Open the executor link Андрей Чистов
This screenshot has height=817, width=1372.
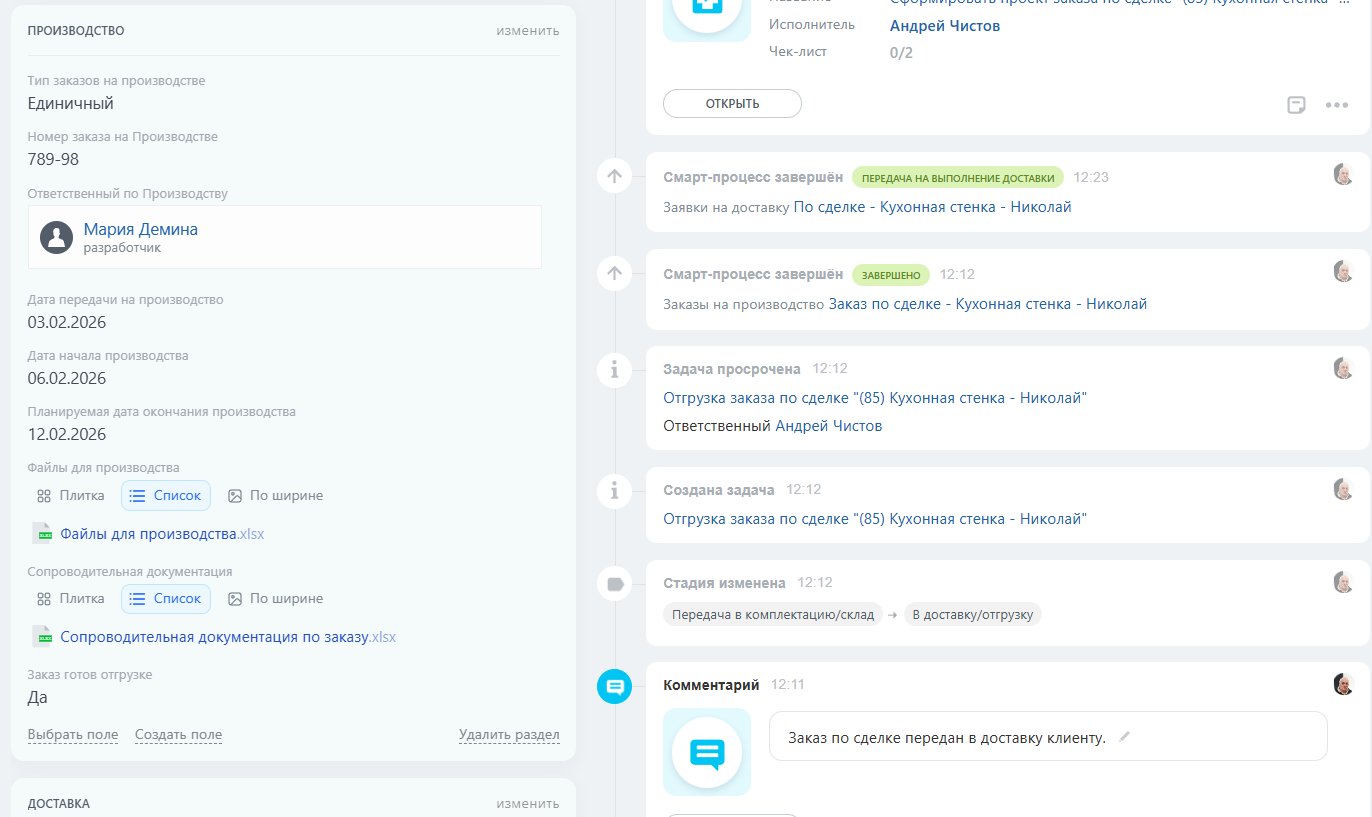point(945,26)
